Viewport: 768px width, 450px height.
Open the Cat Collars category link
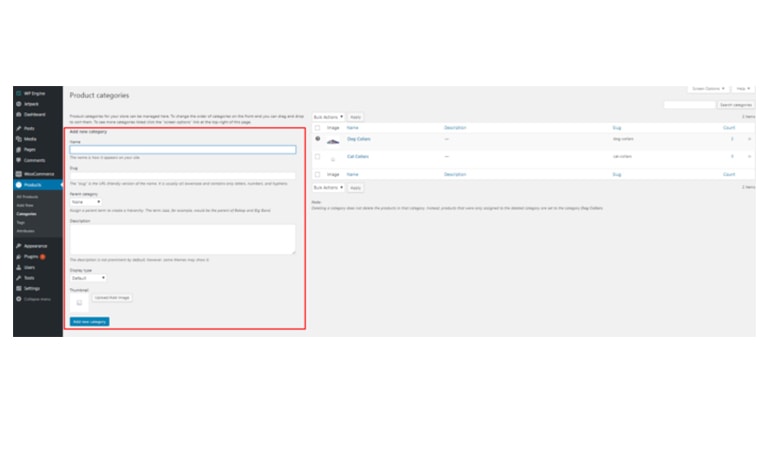tap(358, 157)
